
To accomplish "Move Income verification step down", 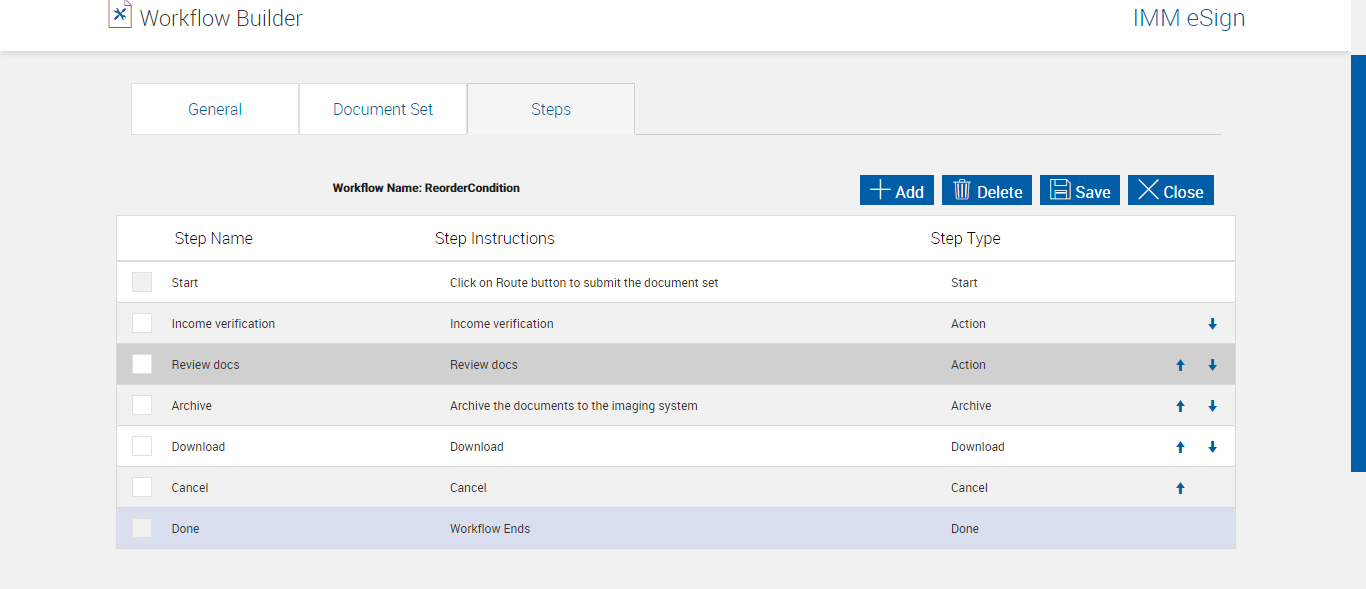I will (x=1212, y=324).
